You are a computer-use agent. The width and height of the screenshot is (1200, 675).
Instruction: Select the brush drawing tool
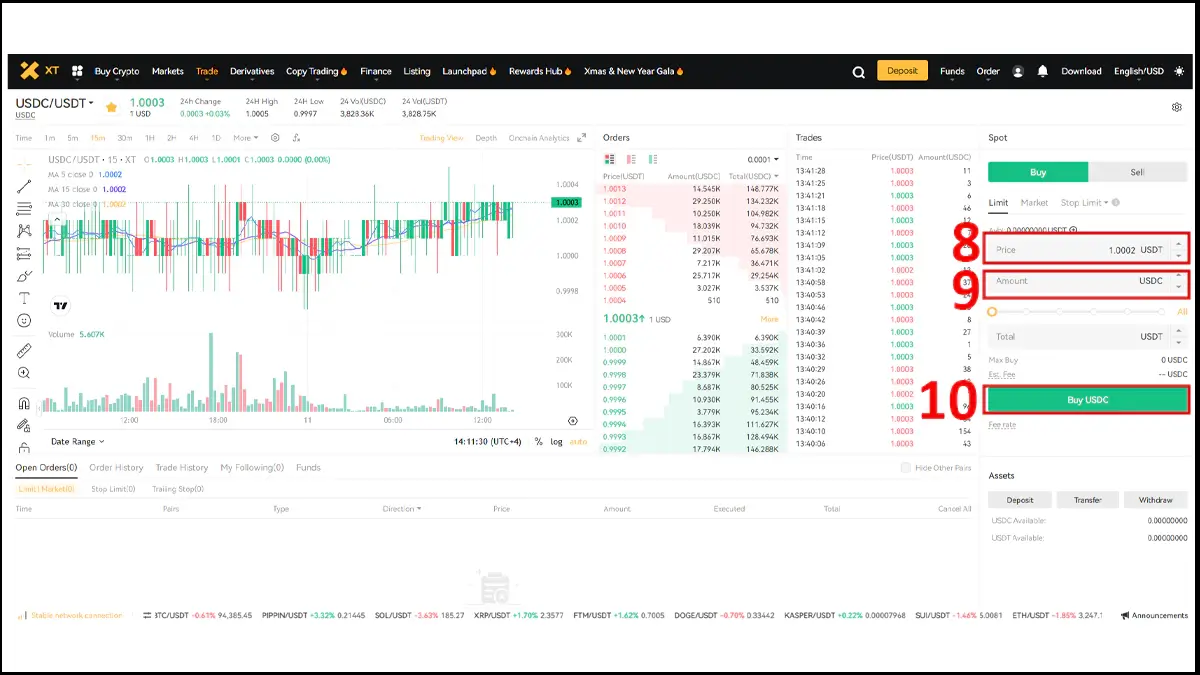point(24,276)
